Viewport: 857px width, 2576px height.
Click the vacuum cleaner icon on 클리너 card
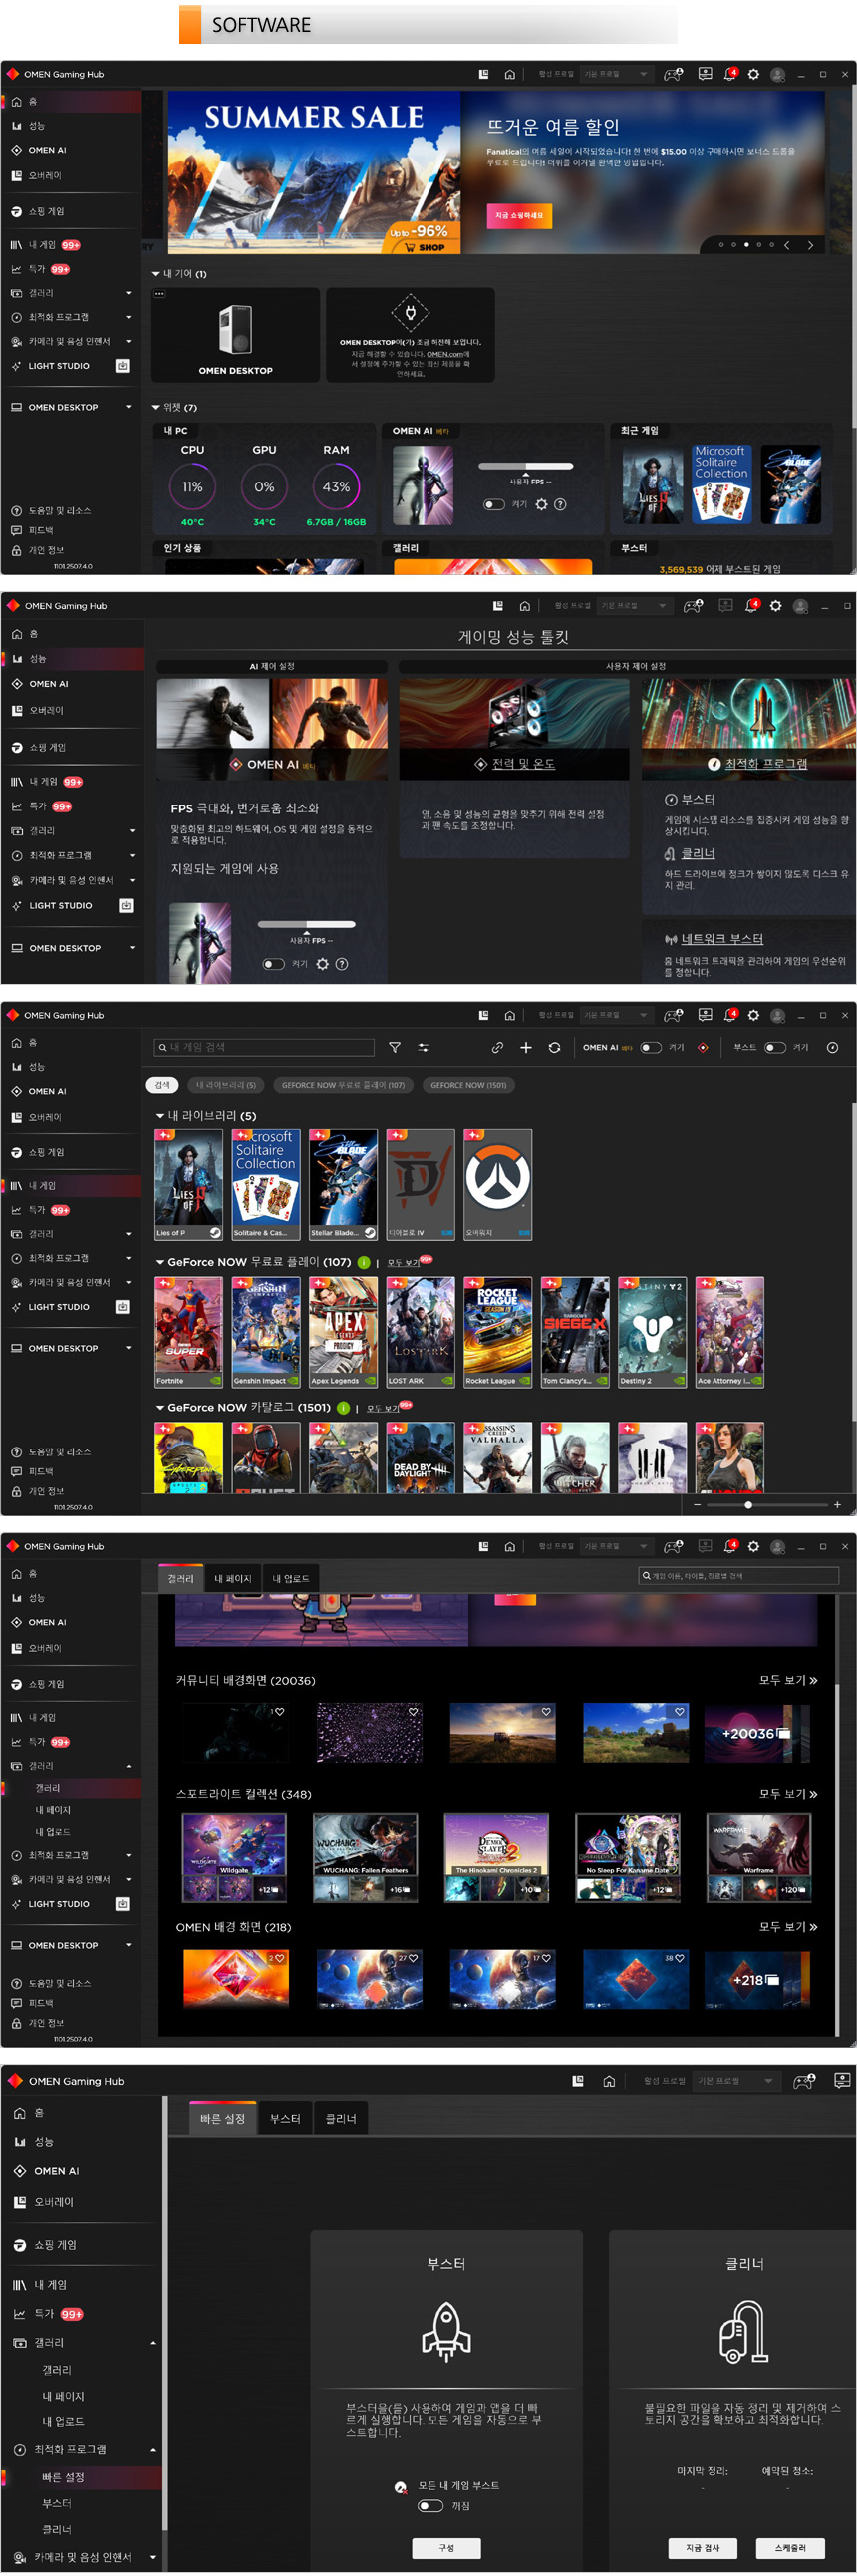744,2331
